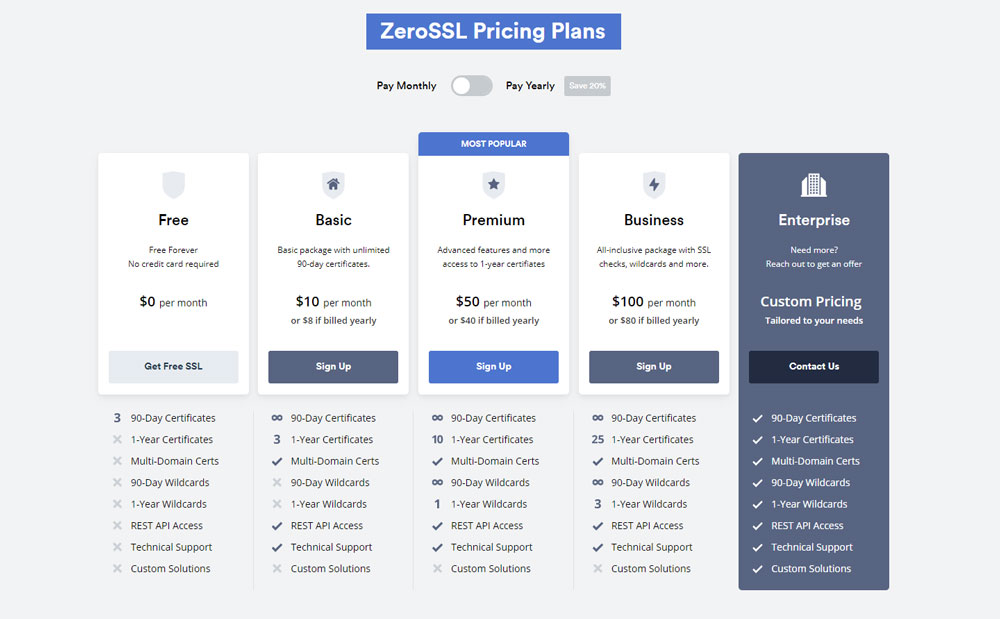Click the ZeroSSL Pricing Plans heading
The image size is (1000, 619).
493,32
